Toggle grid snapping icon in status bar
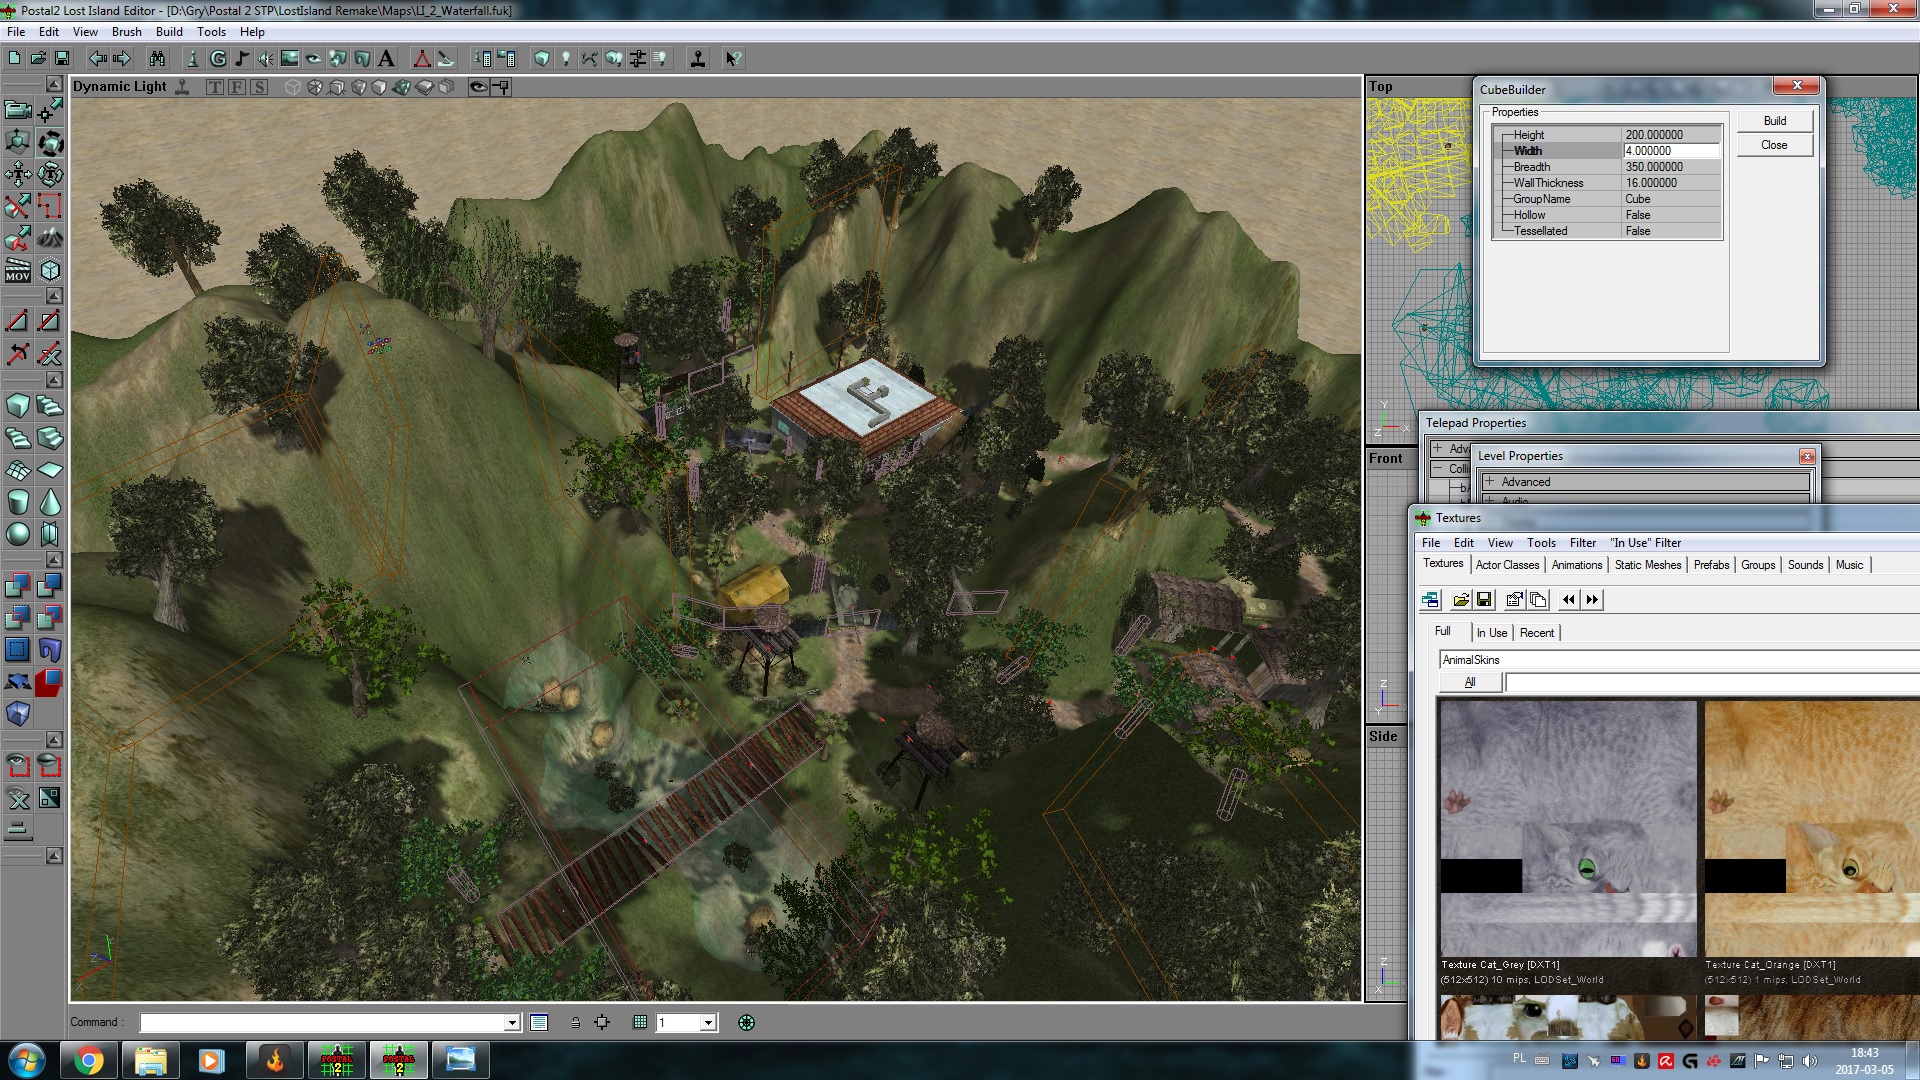Image resolution: width=1920 pixels, height=1080 pixels. pyautogui.click(x=640, y=1022)
